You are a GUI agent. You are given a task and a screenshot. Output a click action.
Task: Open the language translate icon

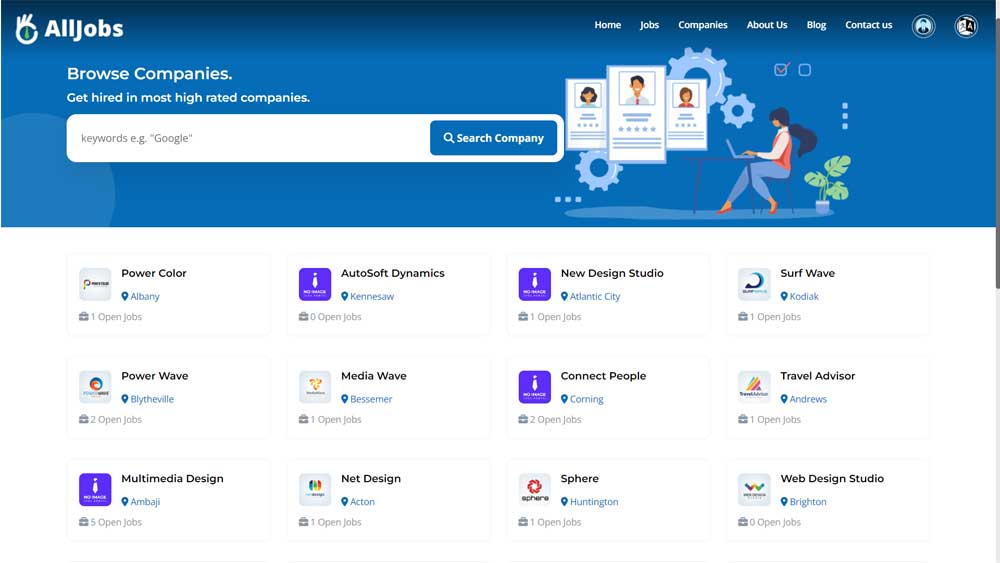(x=966, y=26)
